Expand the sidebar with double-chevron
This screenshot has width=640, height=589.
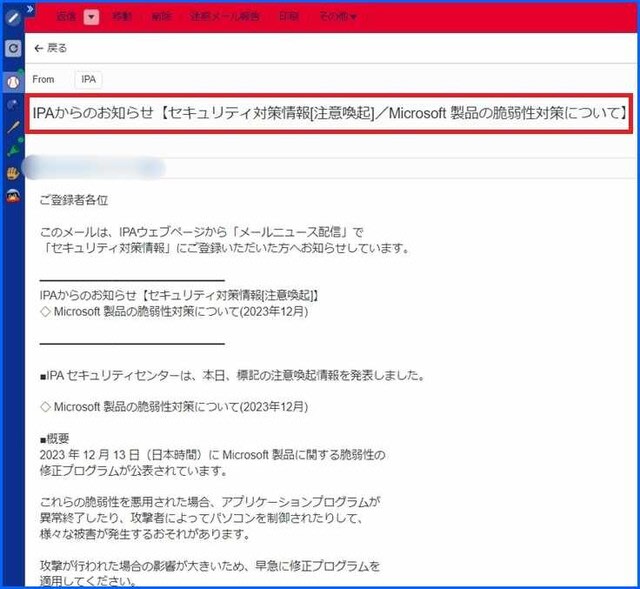[x=30, y=9]
